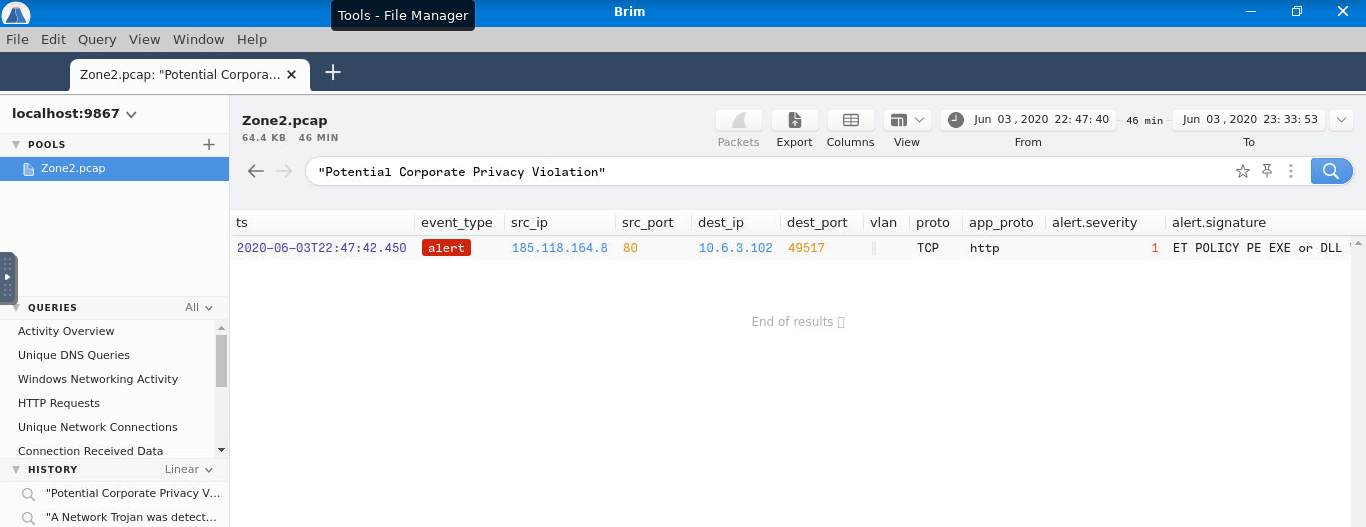
Task: Click the event_type column header
Action: 456,222
